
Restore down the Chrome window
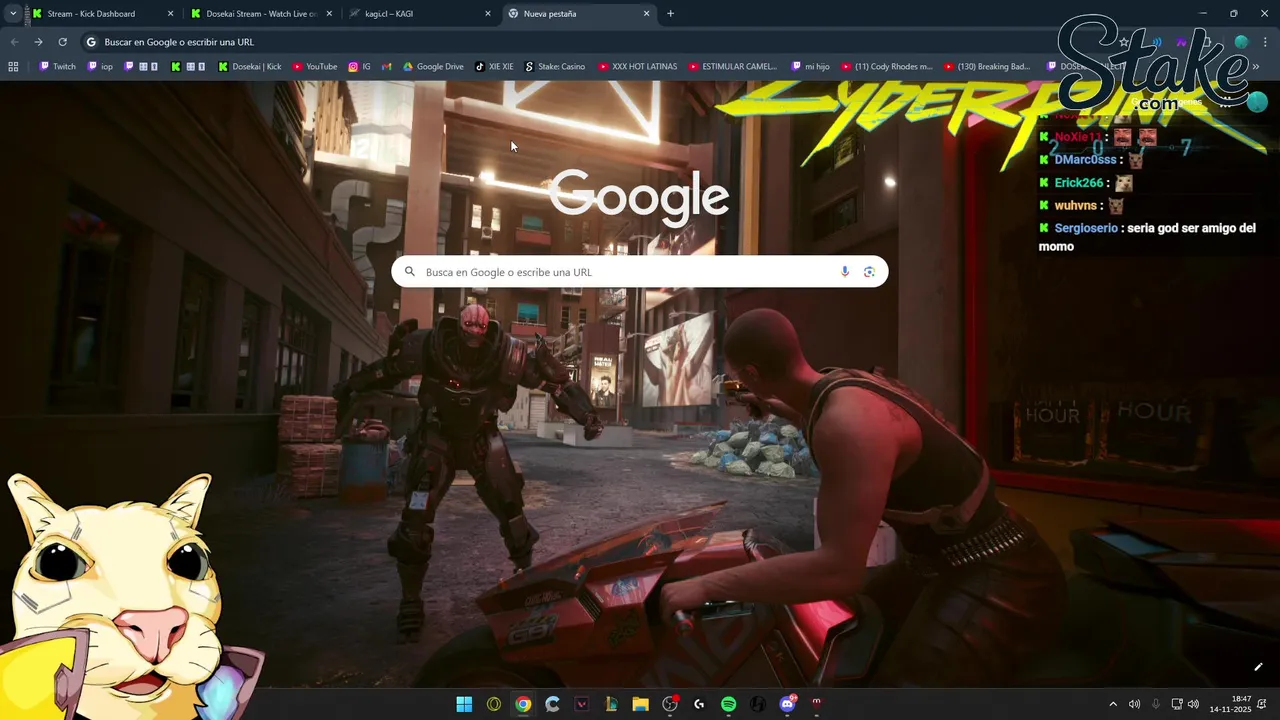pos(1233,14)
